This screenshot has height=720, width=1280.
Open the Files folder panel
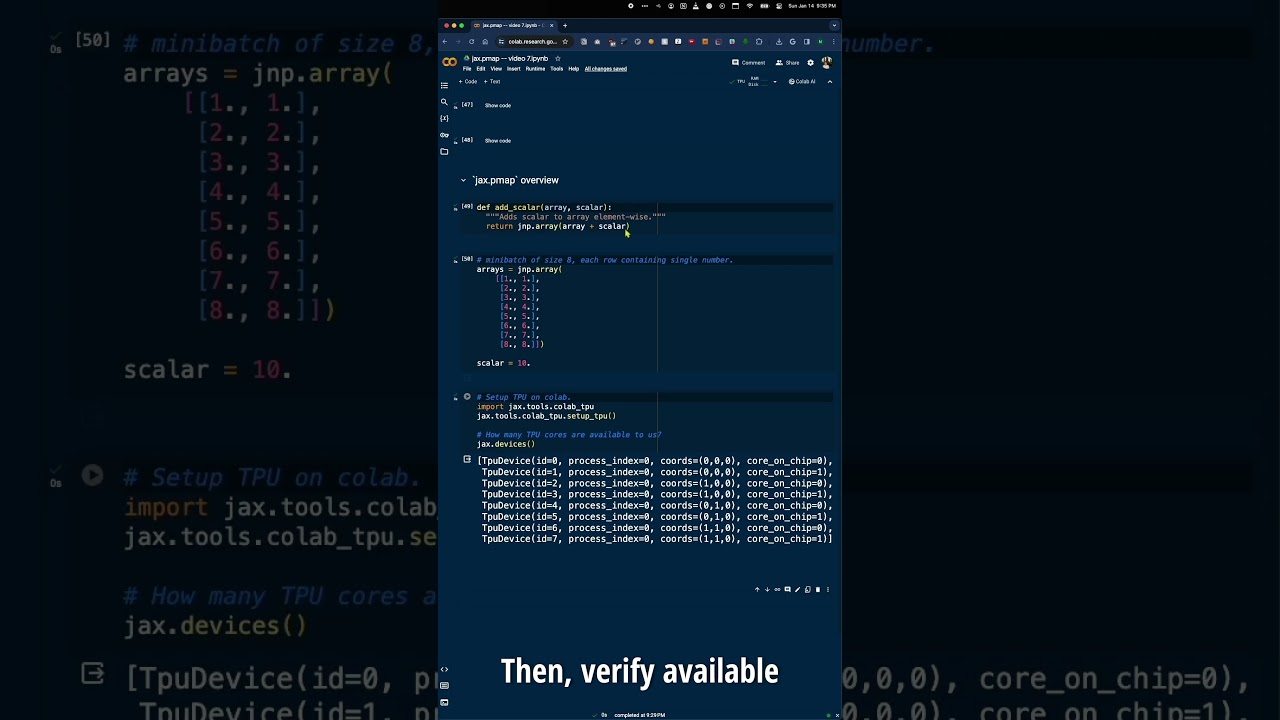tap(444, 151)
